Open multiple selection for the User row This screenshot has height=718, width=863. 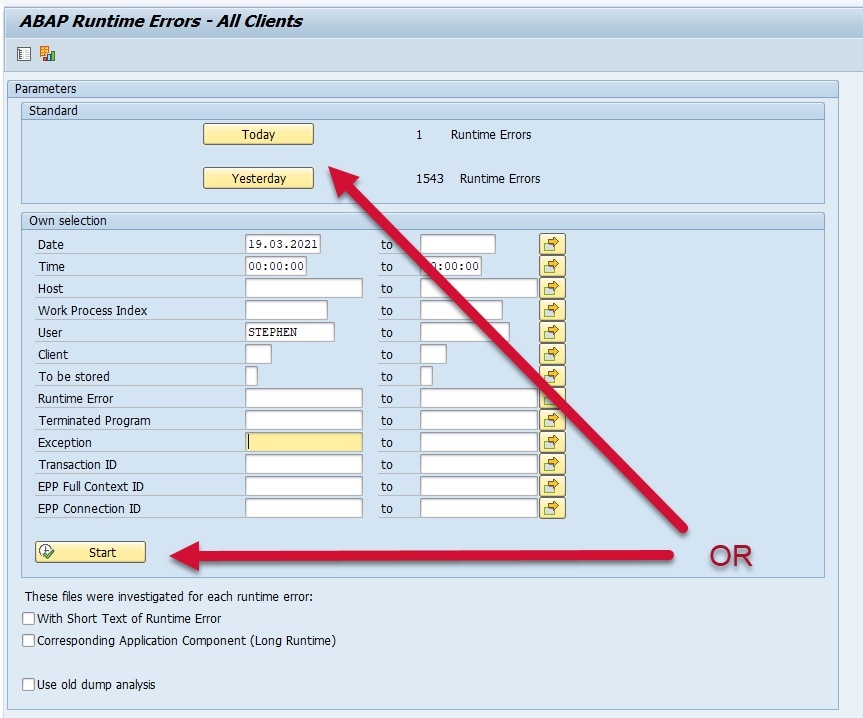[x=552, y=332]
